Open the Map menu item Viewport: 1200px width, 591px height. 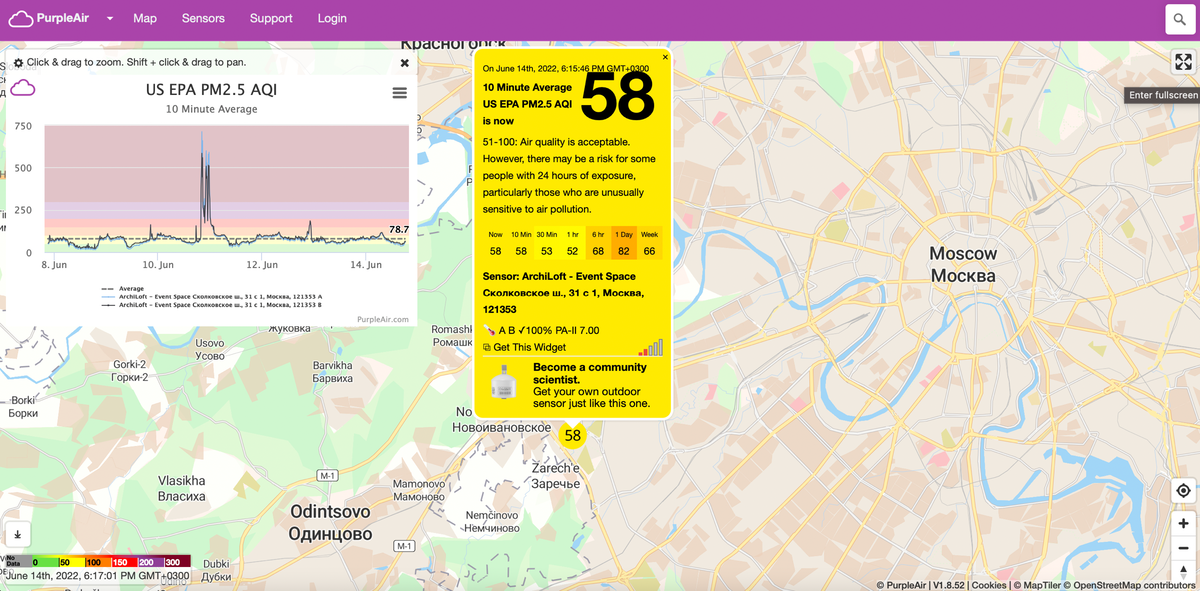click(145, 18)
